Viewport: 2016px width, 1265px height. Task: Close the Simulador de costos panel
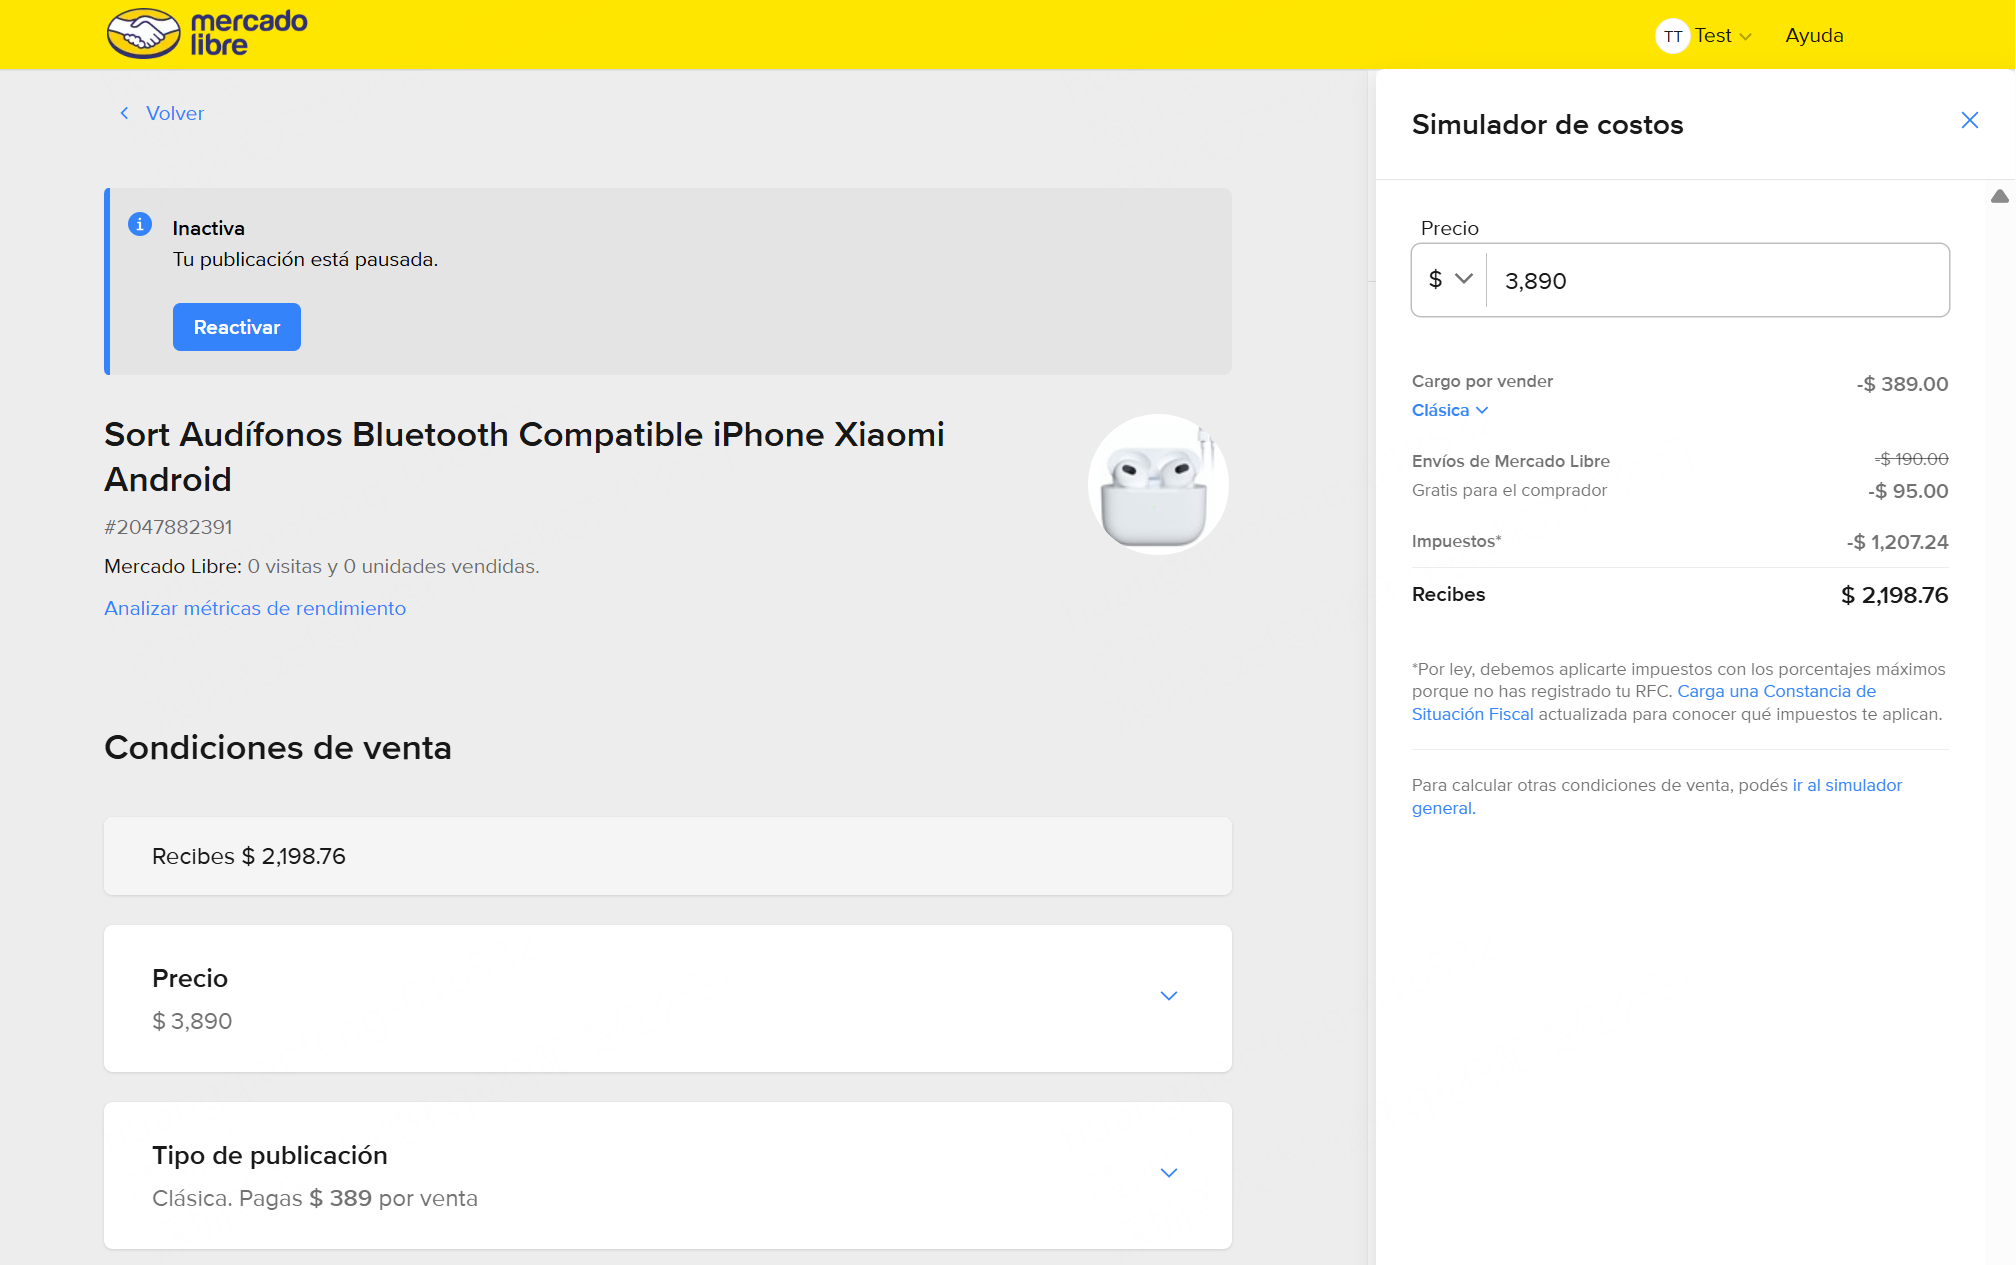pyautogui.click(x=1969, y=119)
